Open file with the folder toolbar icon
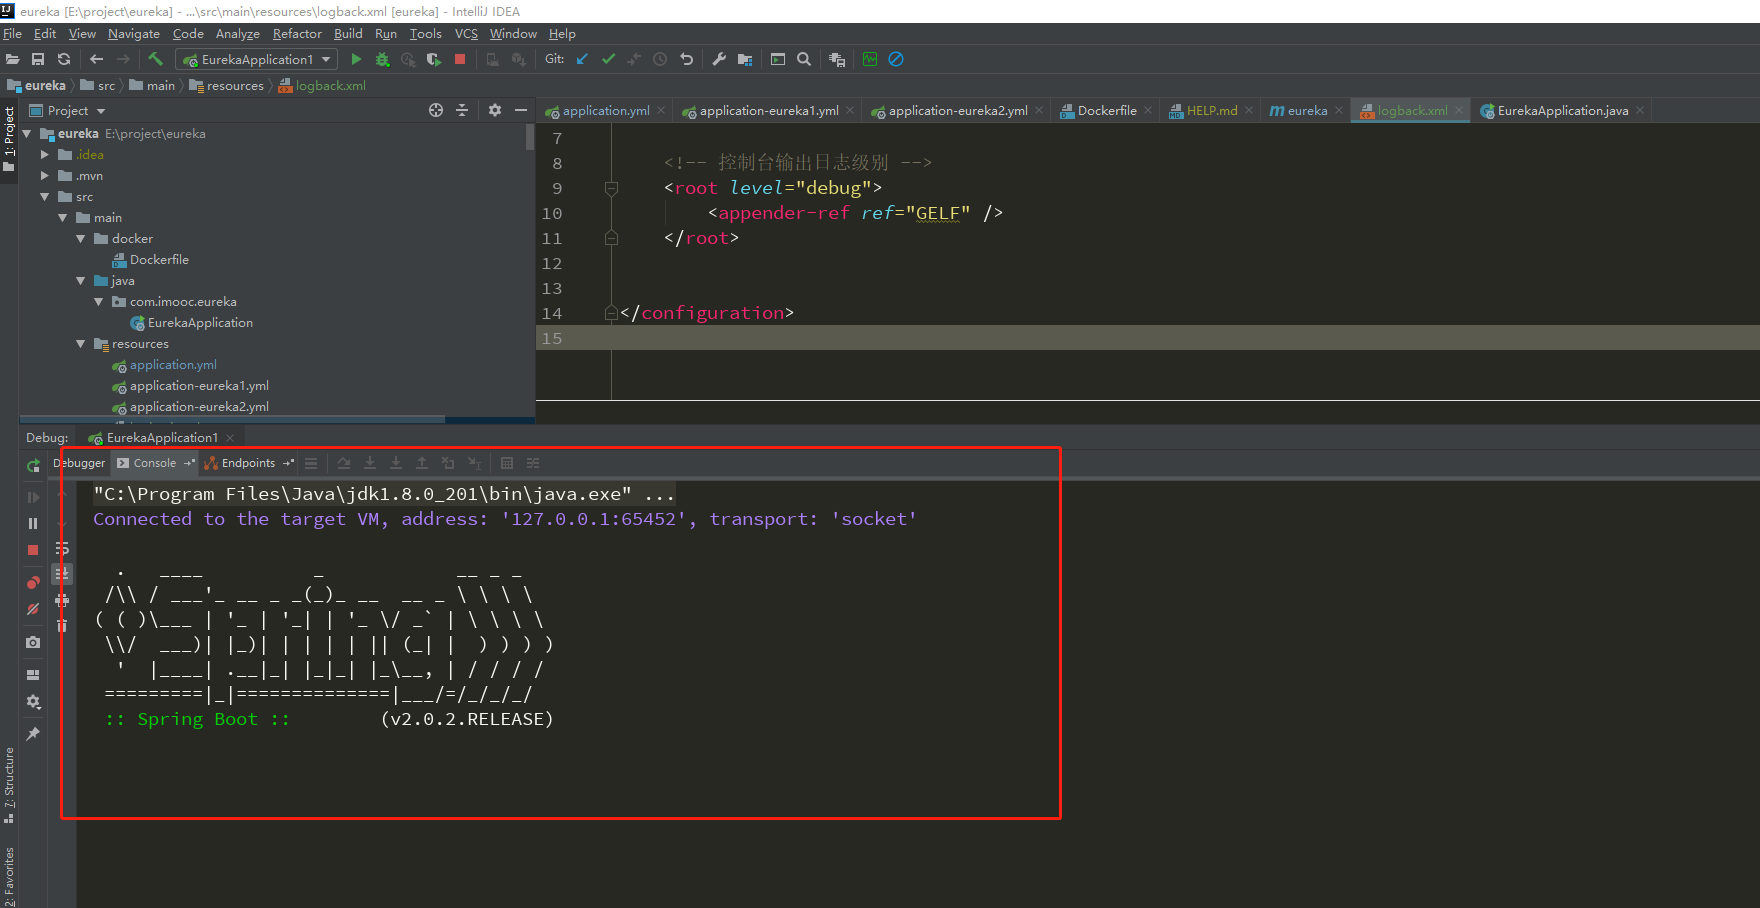Image resolution: width=1760 pixels, height=908 pixels. [13, 59]
